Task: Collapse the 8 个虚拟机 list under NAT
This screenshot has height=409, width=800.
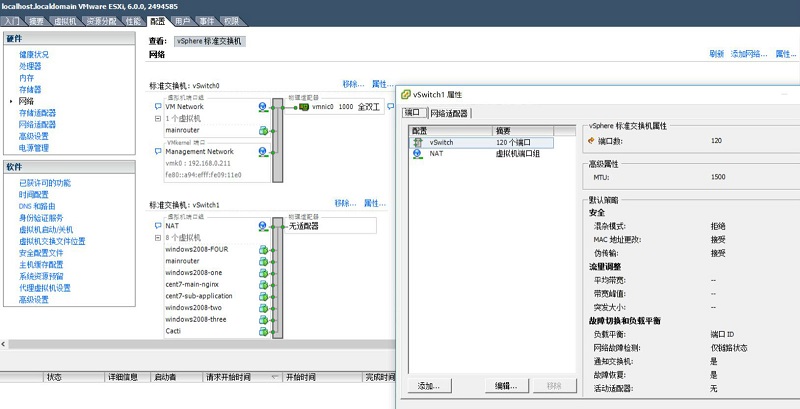Action: [158, 238]
